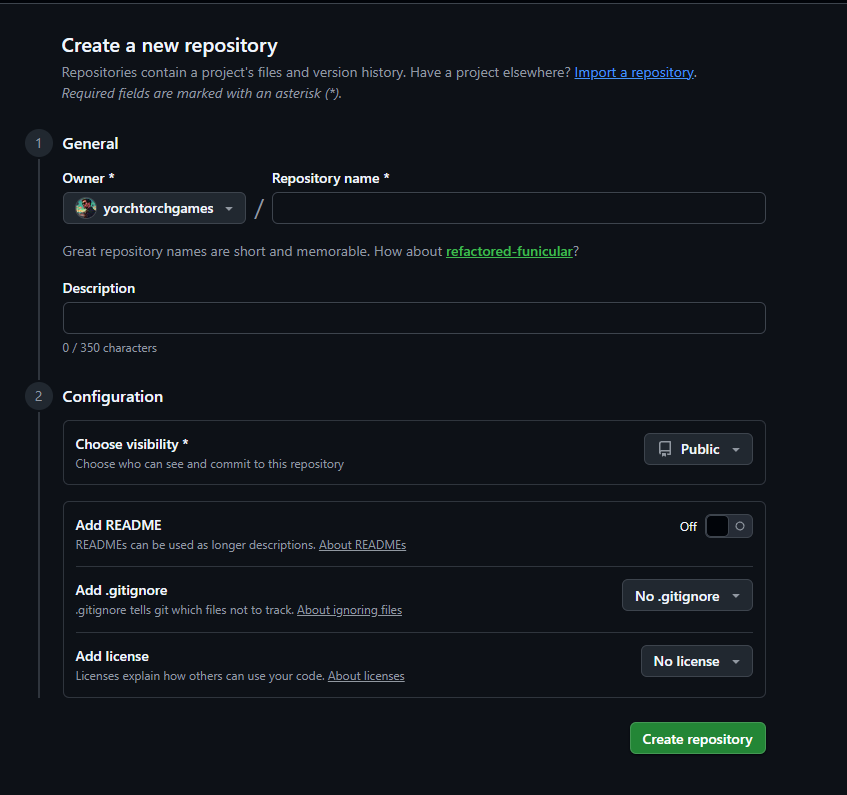Use the refactored-funicular name suggestion
Screen dimensions: 847x795
click(509, 251)
